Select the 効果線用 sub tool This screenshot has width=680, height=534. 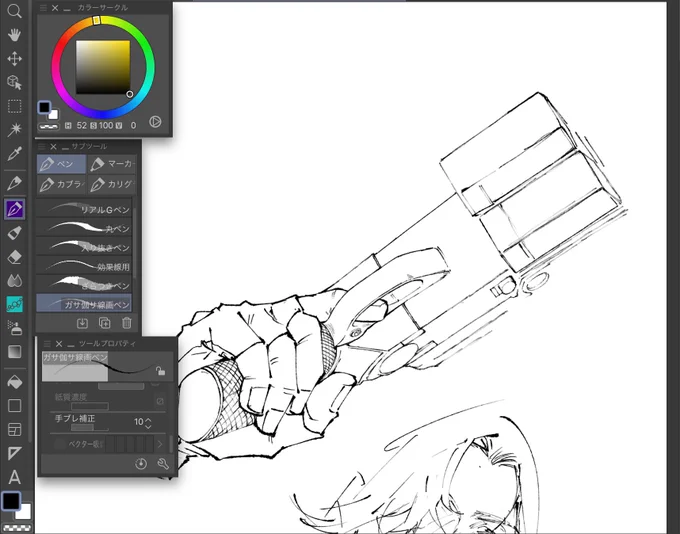pyautogui.click(x=84, y=265)
